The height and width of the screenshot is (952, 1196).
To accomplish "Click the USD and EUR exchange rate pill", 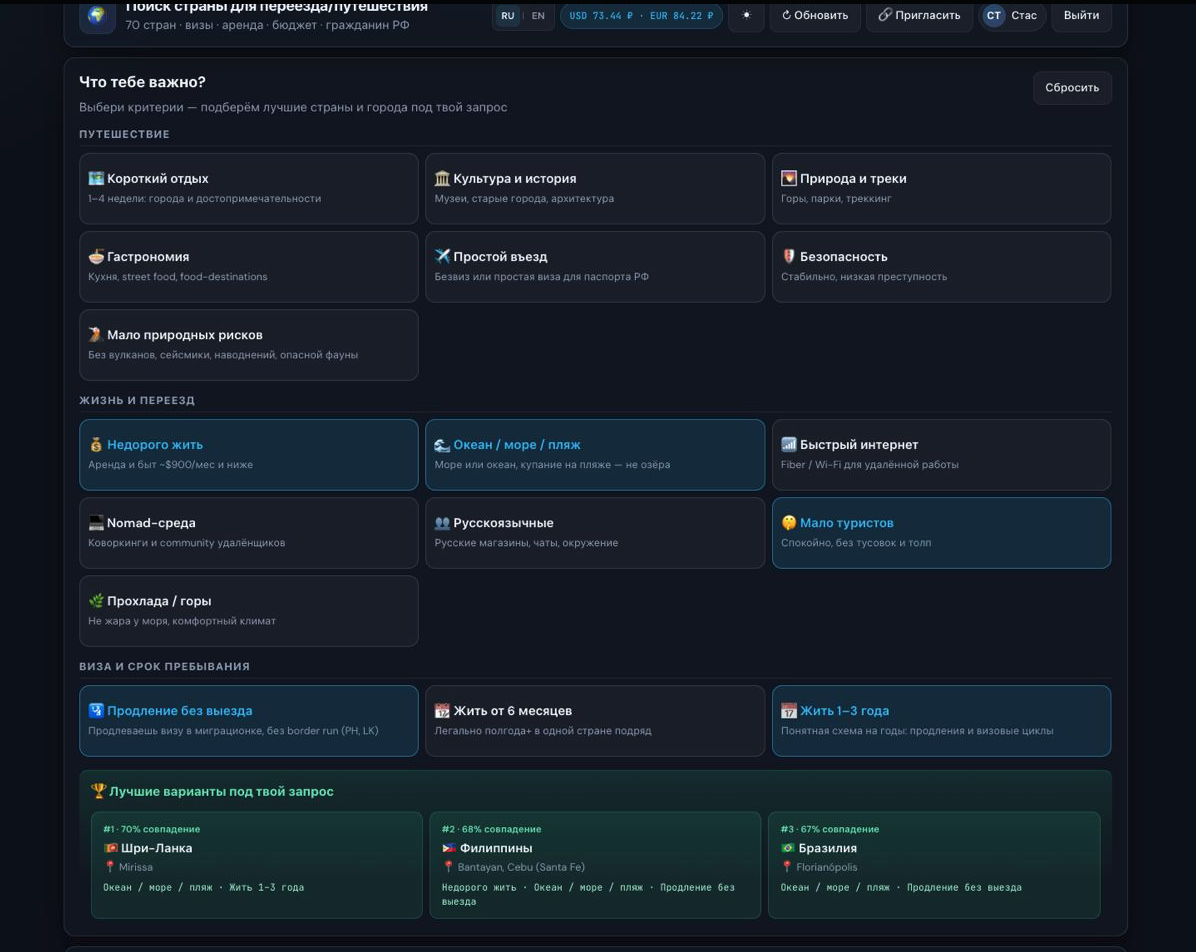I will 641,15.
